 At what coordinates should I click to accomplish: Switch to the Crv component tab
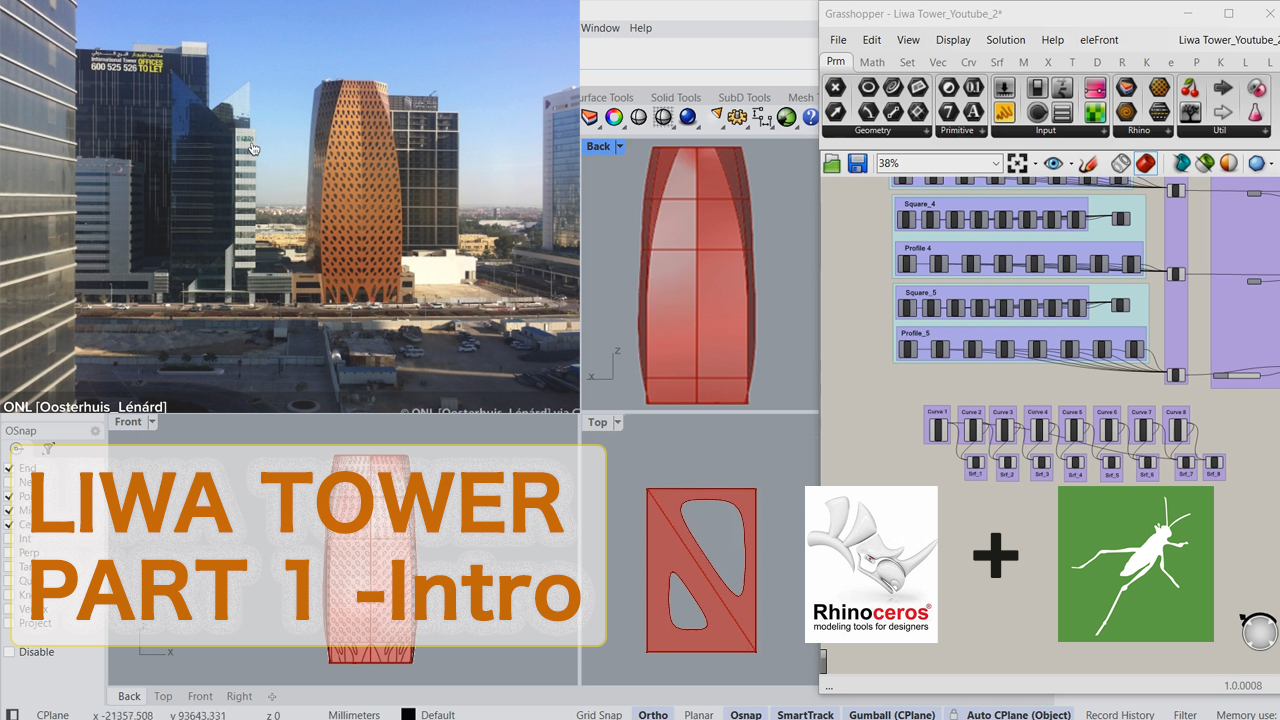(968, 62)
